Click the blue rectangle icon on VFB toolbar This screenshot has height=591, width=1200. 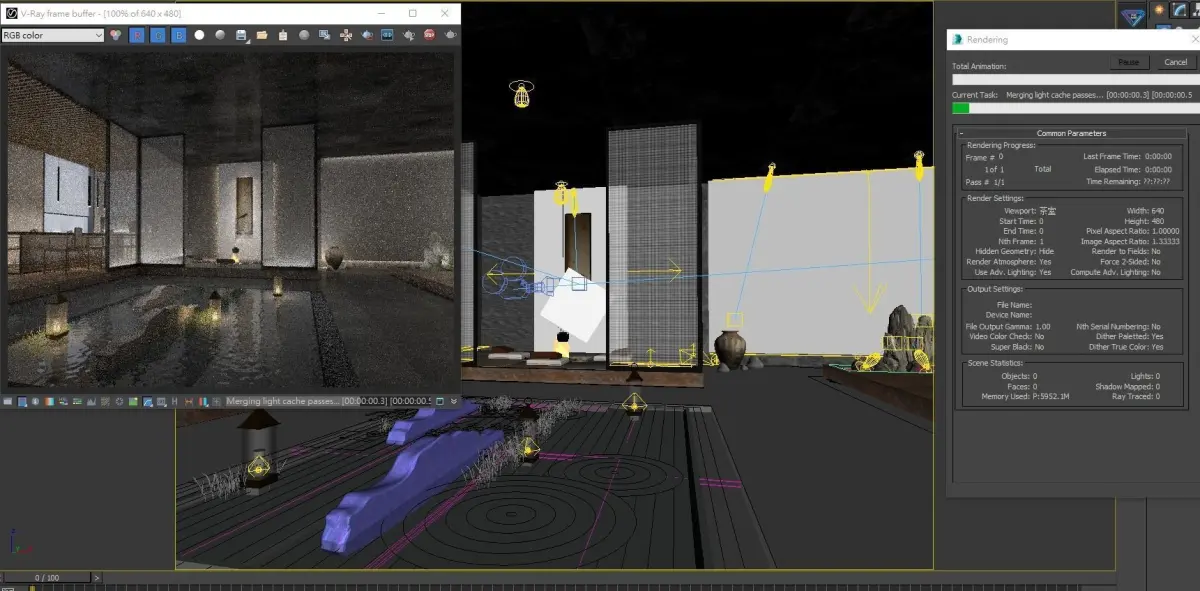pos(387,35)
